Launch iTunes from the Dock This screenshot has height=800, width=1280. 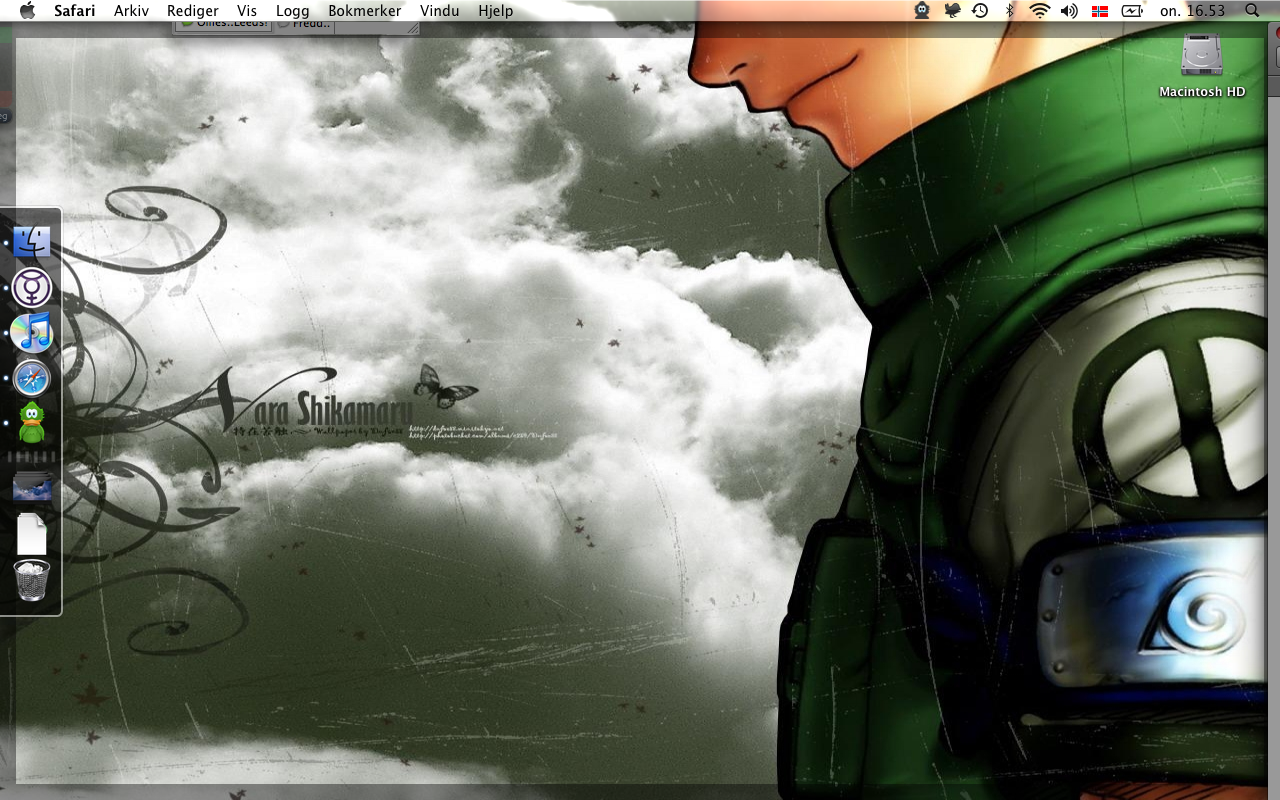(x=32, y=332)
